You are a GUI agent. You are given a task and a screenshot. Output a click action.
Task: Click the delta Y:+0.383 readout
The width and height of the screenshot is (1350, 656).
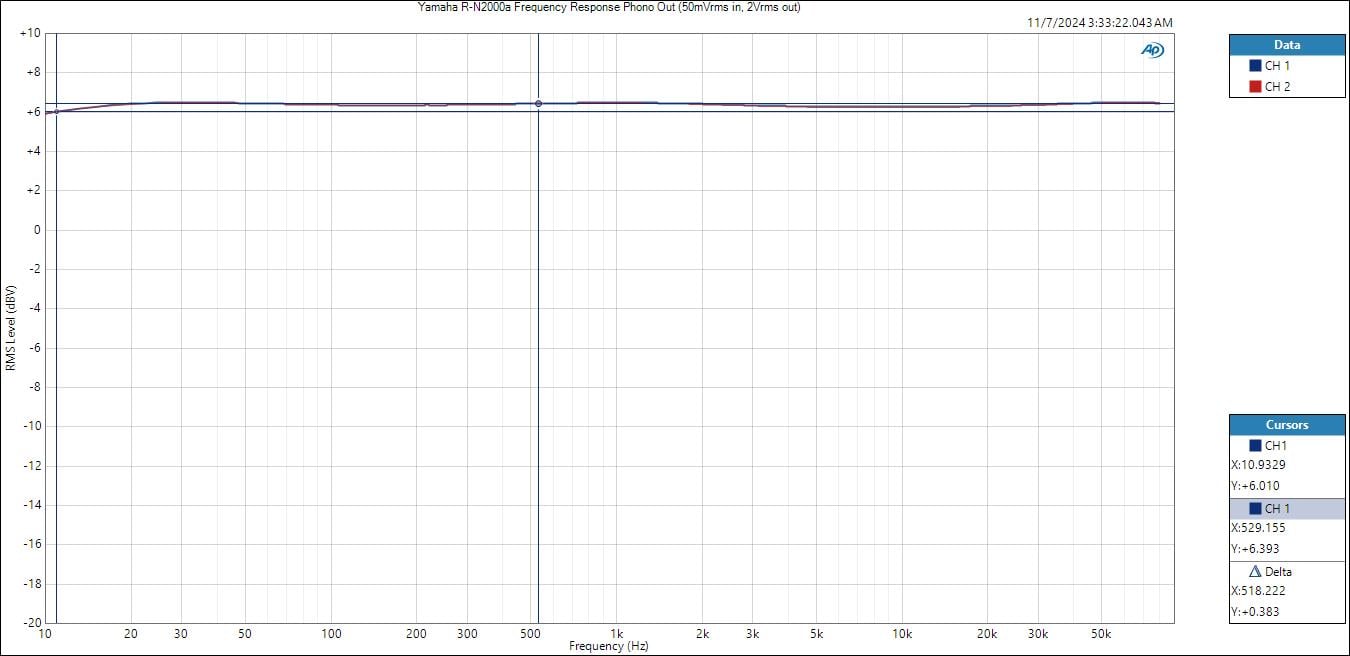[1255, 612]
